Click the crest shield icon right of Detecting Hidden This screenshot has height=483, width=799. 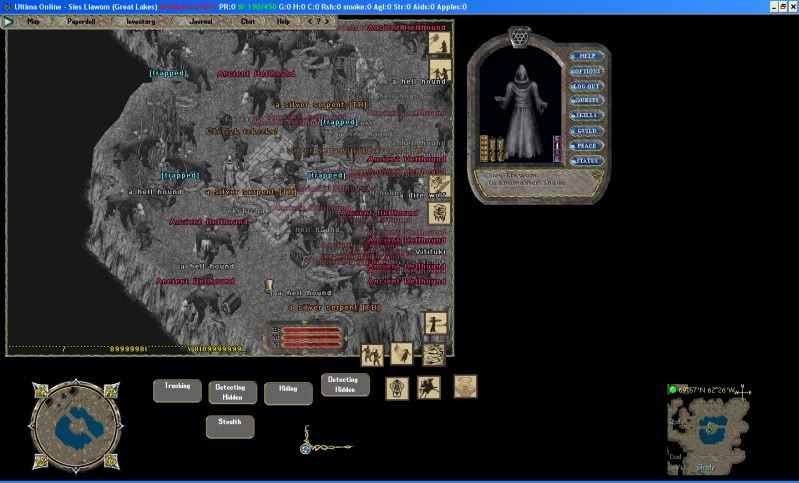click(x=397, y=388)
